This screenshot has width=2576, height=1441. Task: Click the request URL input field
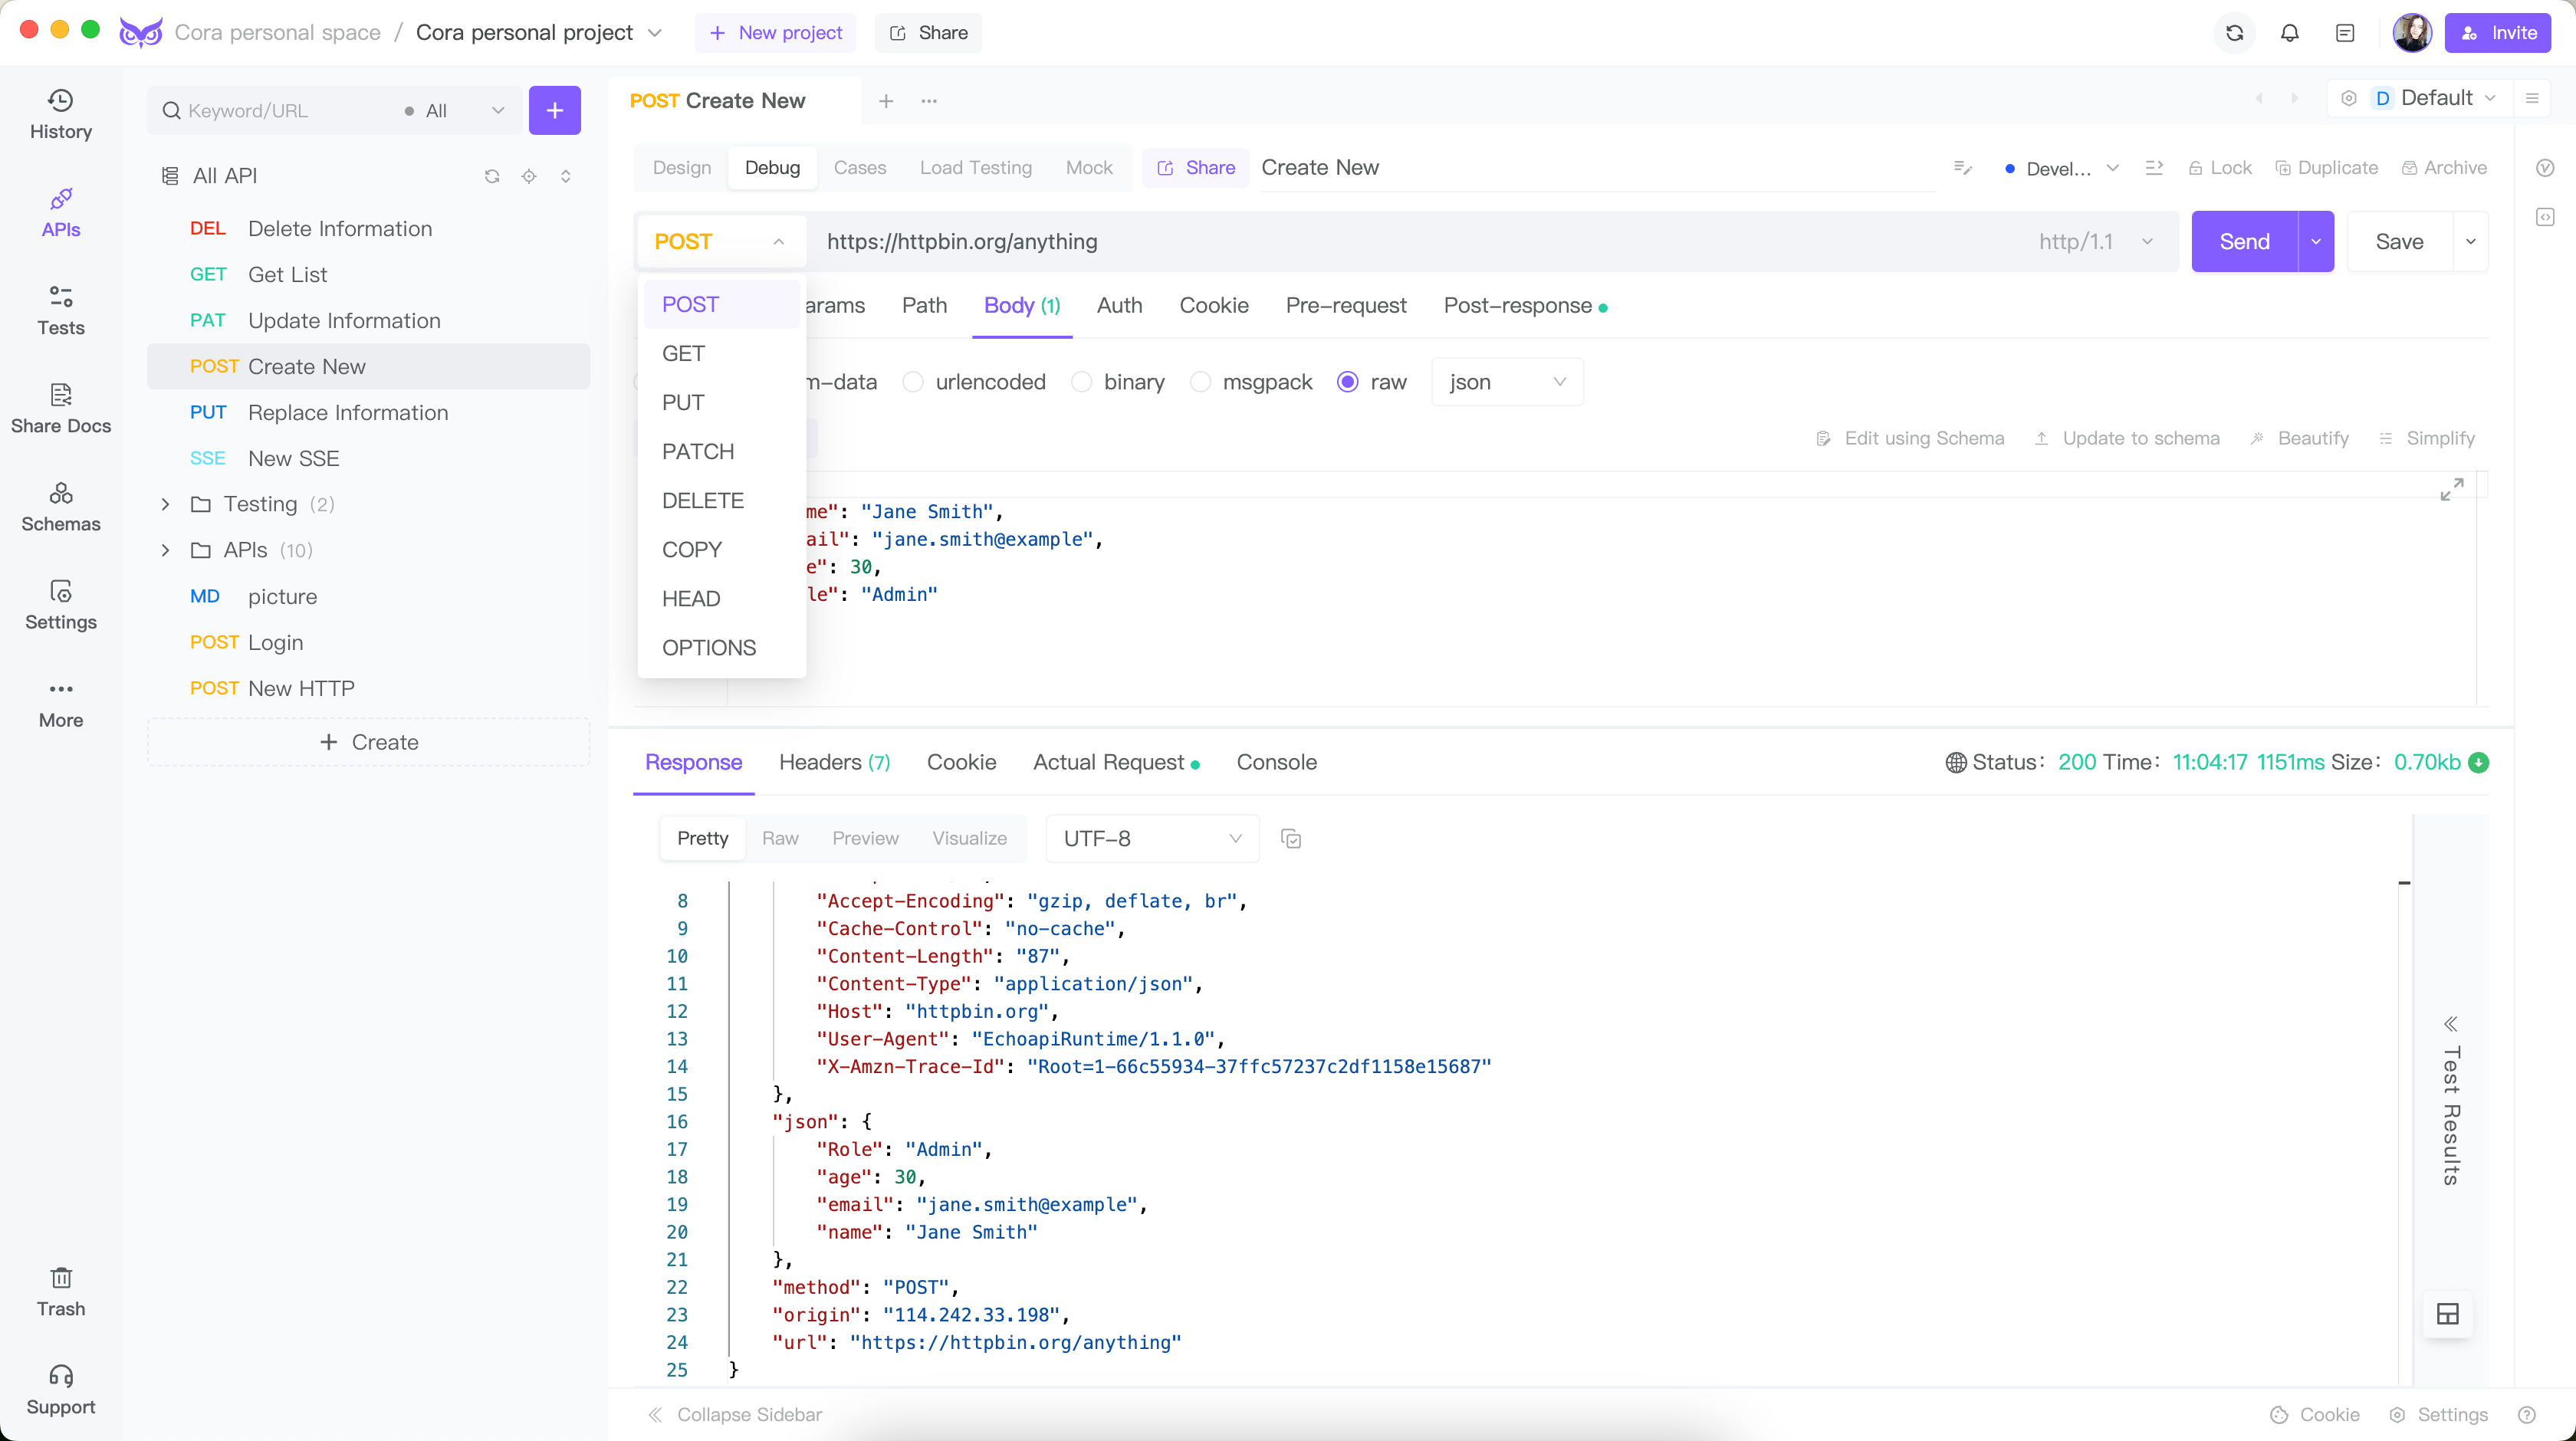tap(1415, 241)
